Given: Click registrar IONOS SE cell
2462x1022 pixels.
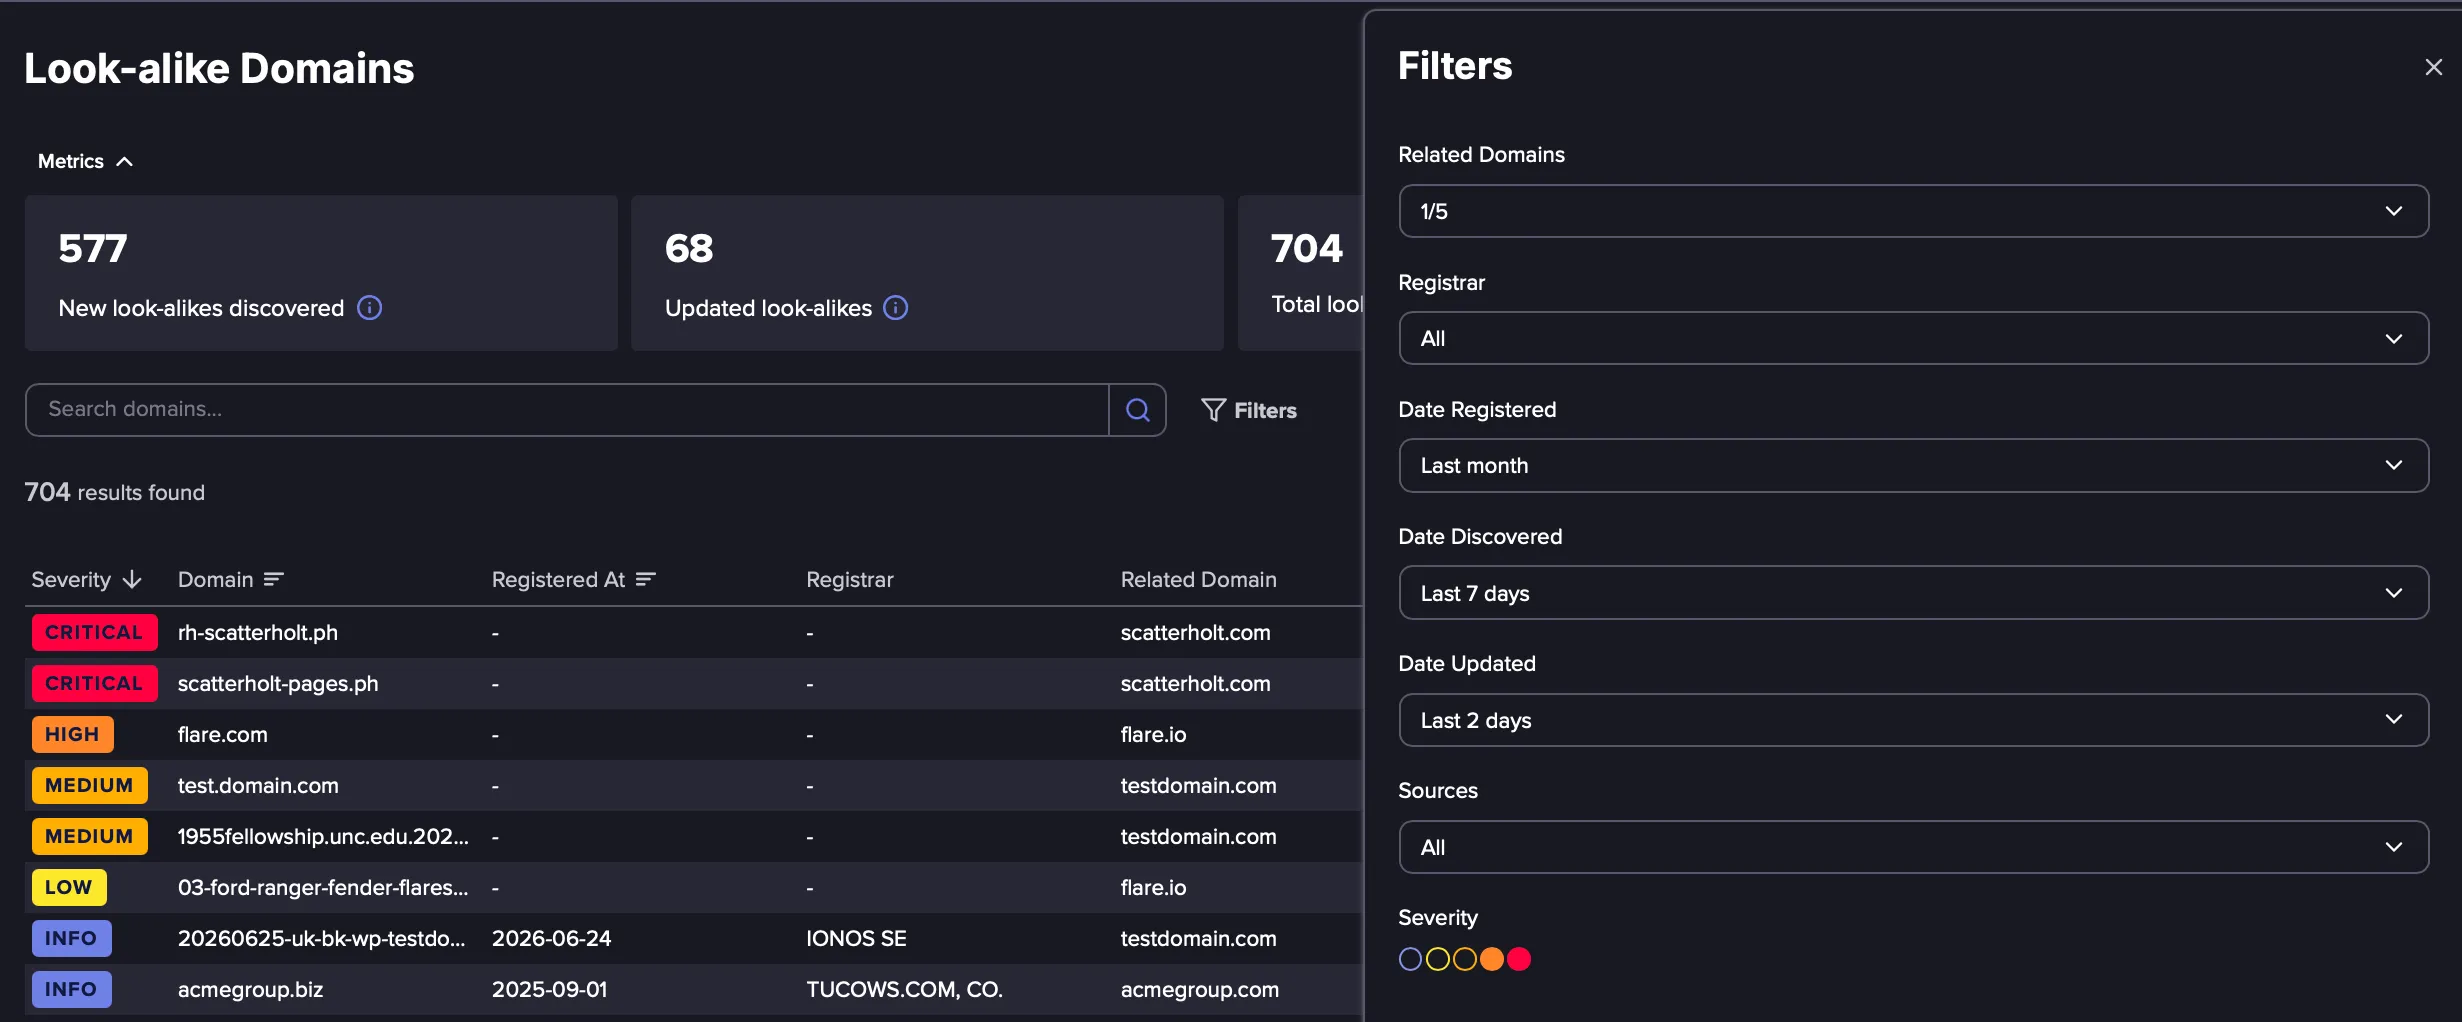Looking at the screenshot, I should click(856, 939).
